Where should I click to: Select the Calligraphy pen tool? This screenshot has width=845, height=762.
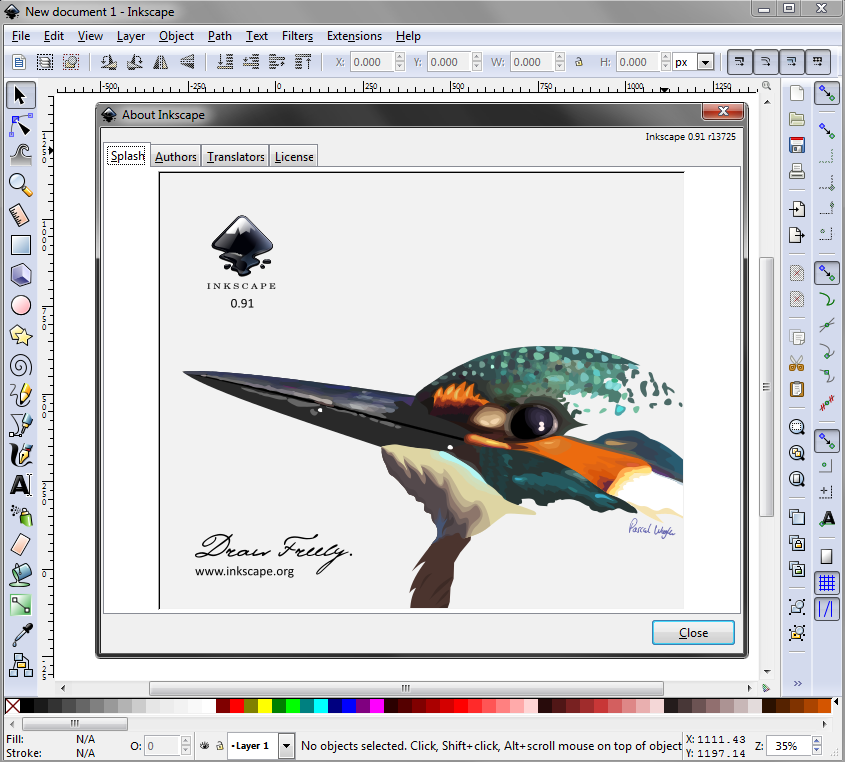tap(21, 454)
